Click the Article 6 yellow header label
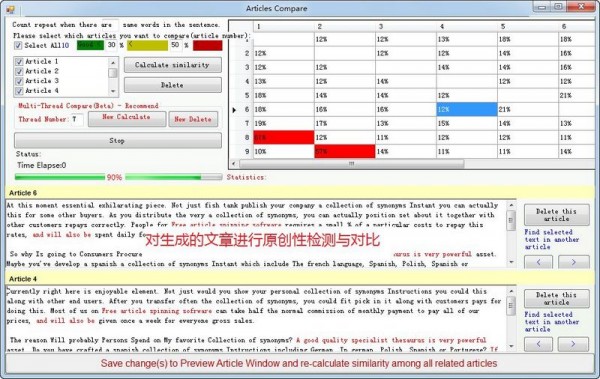Image resolution: width=600 pixels, height=379 pixels. pyautogui.click(x=23, y=193)
